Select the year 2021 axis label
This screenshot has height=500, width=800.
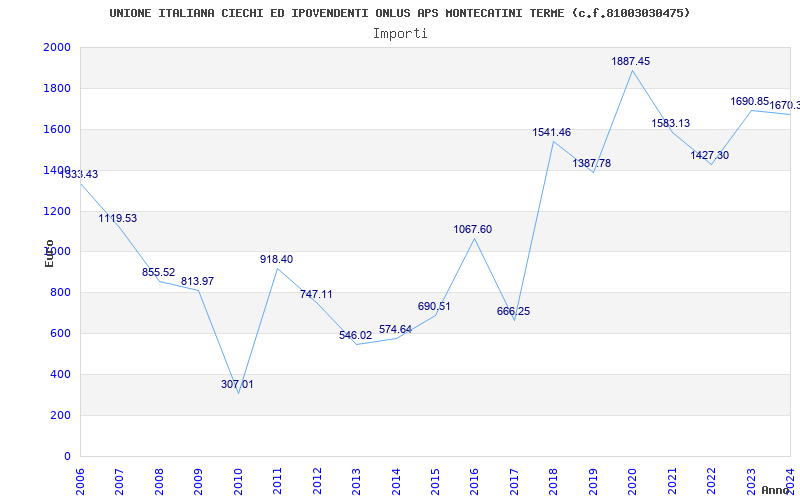(672, 481)
